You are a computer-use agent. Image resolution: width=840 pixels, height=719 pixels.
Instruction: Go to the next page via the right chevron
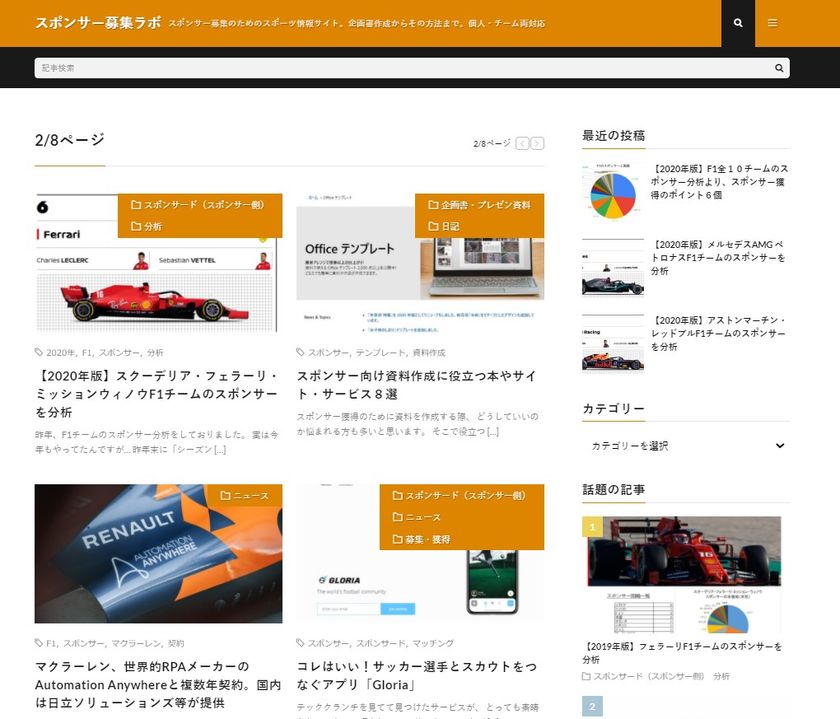[536, 142]
